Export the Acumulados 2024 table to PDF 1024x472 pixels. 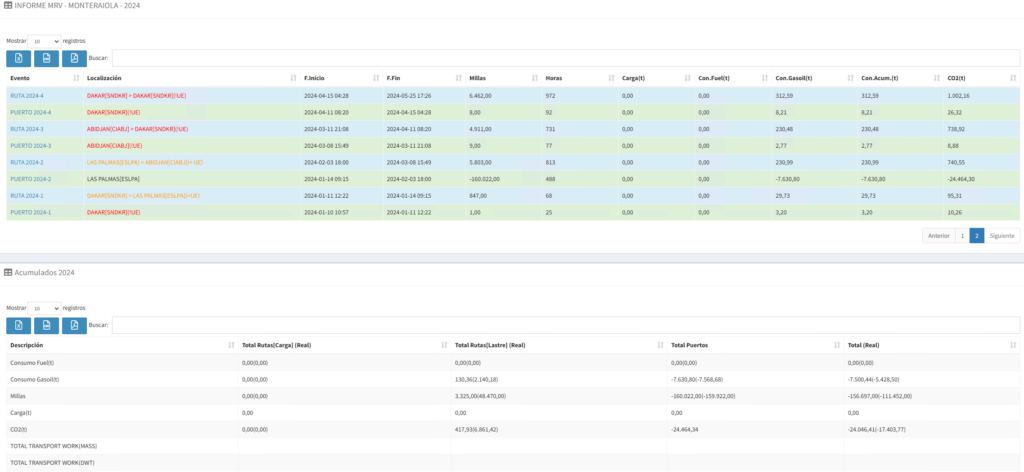tap(74, 325)
